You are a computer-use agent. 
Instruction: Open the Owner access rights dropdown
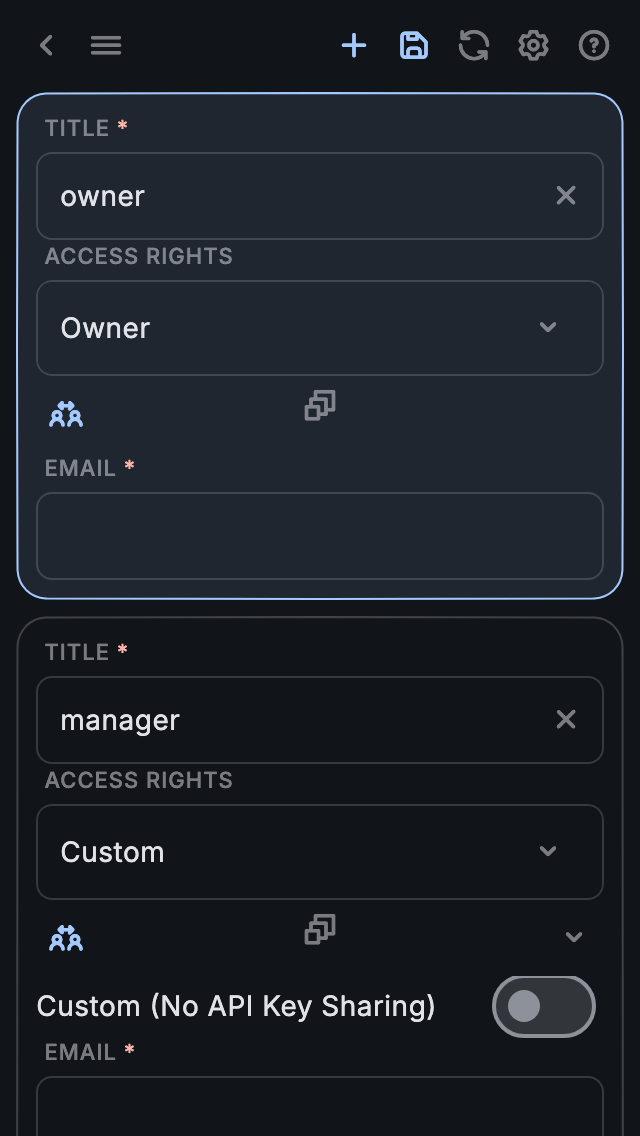(x=320, y=328)
